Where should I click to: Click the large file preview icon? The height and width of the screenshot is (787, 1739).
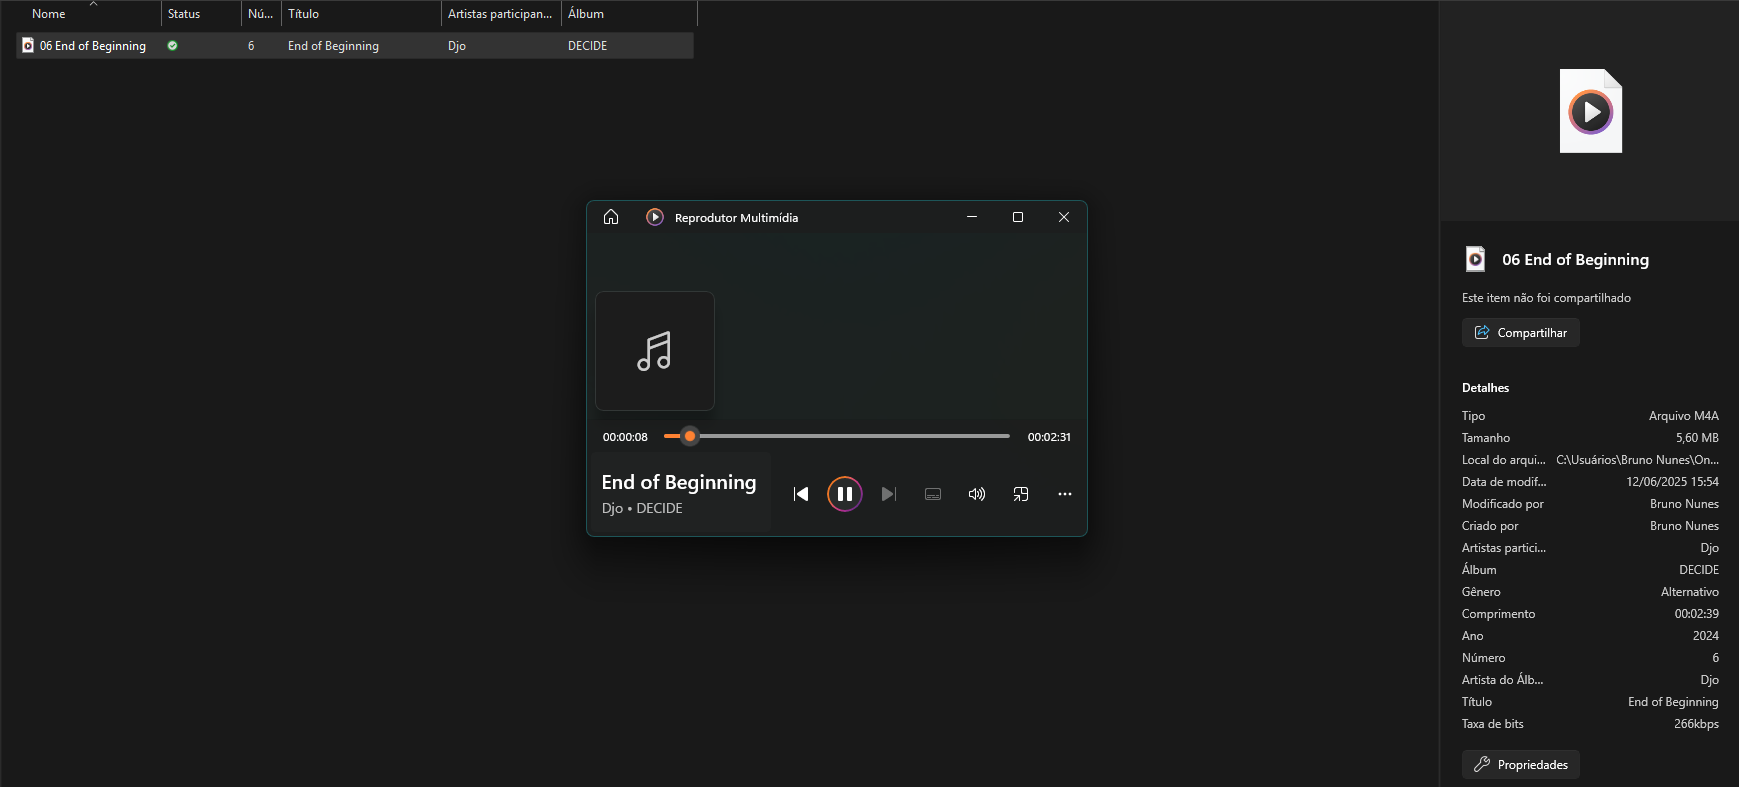(1591, 111)
